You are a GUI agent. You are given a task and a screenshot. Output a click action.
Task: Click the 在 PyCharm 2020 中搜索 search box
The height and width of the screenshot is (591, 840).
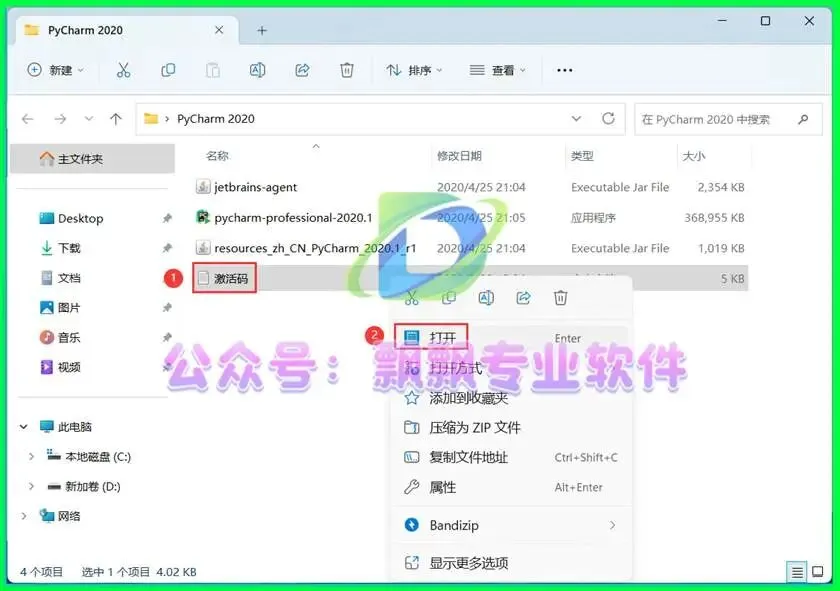tap(729, 119)
